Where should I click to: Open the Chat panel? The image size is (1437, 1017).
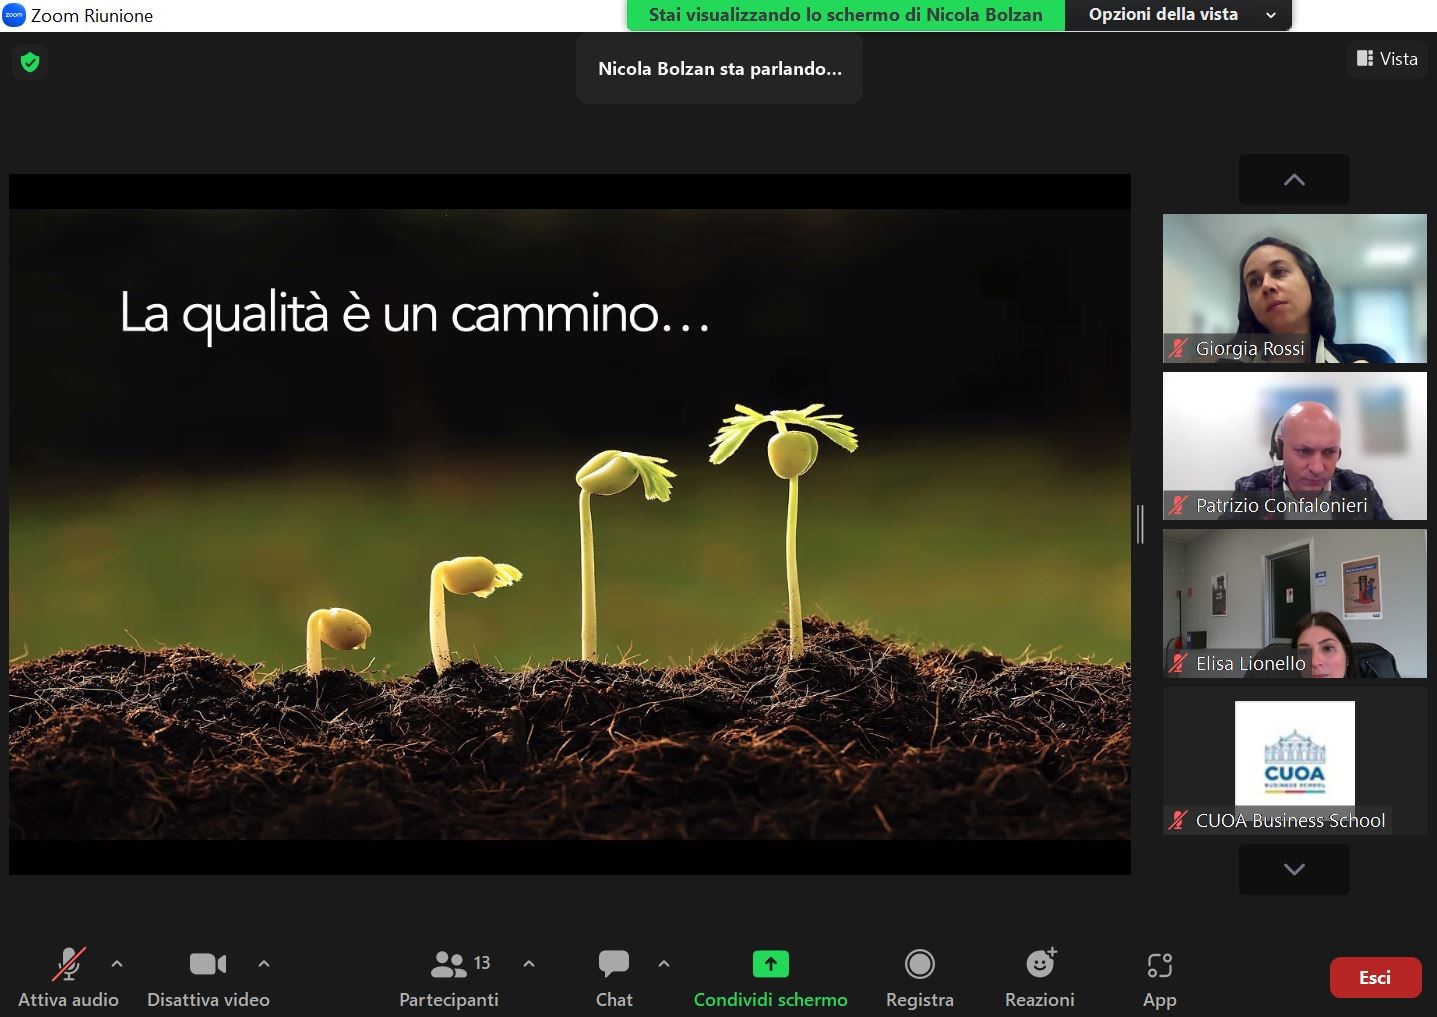(613, 977)
